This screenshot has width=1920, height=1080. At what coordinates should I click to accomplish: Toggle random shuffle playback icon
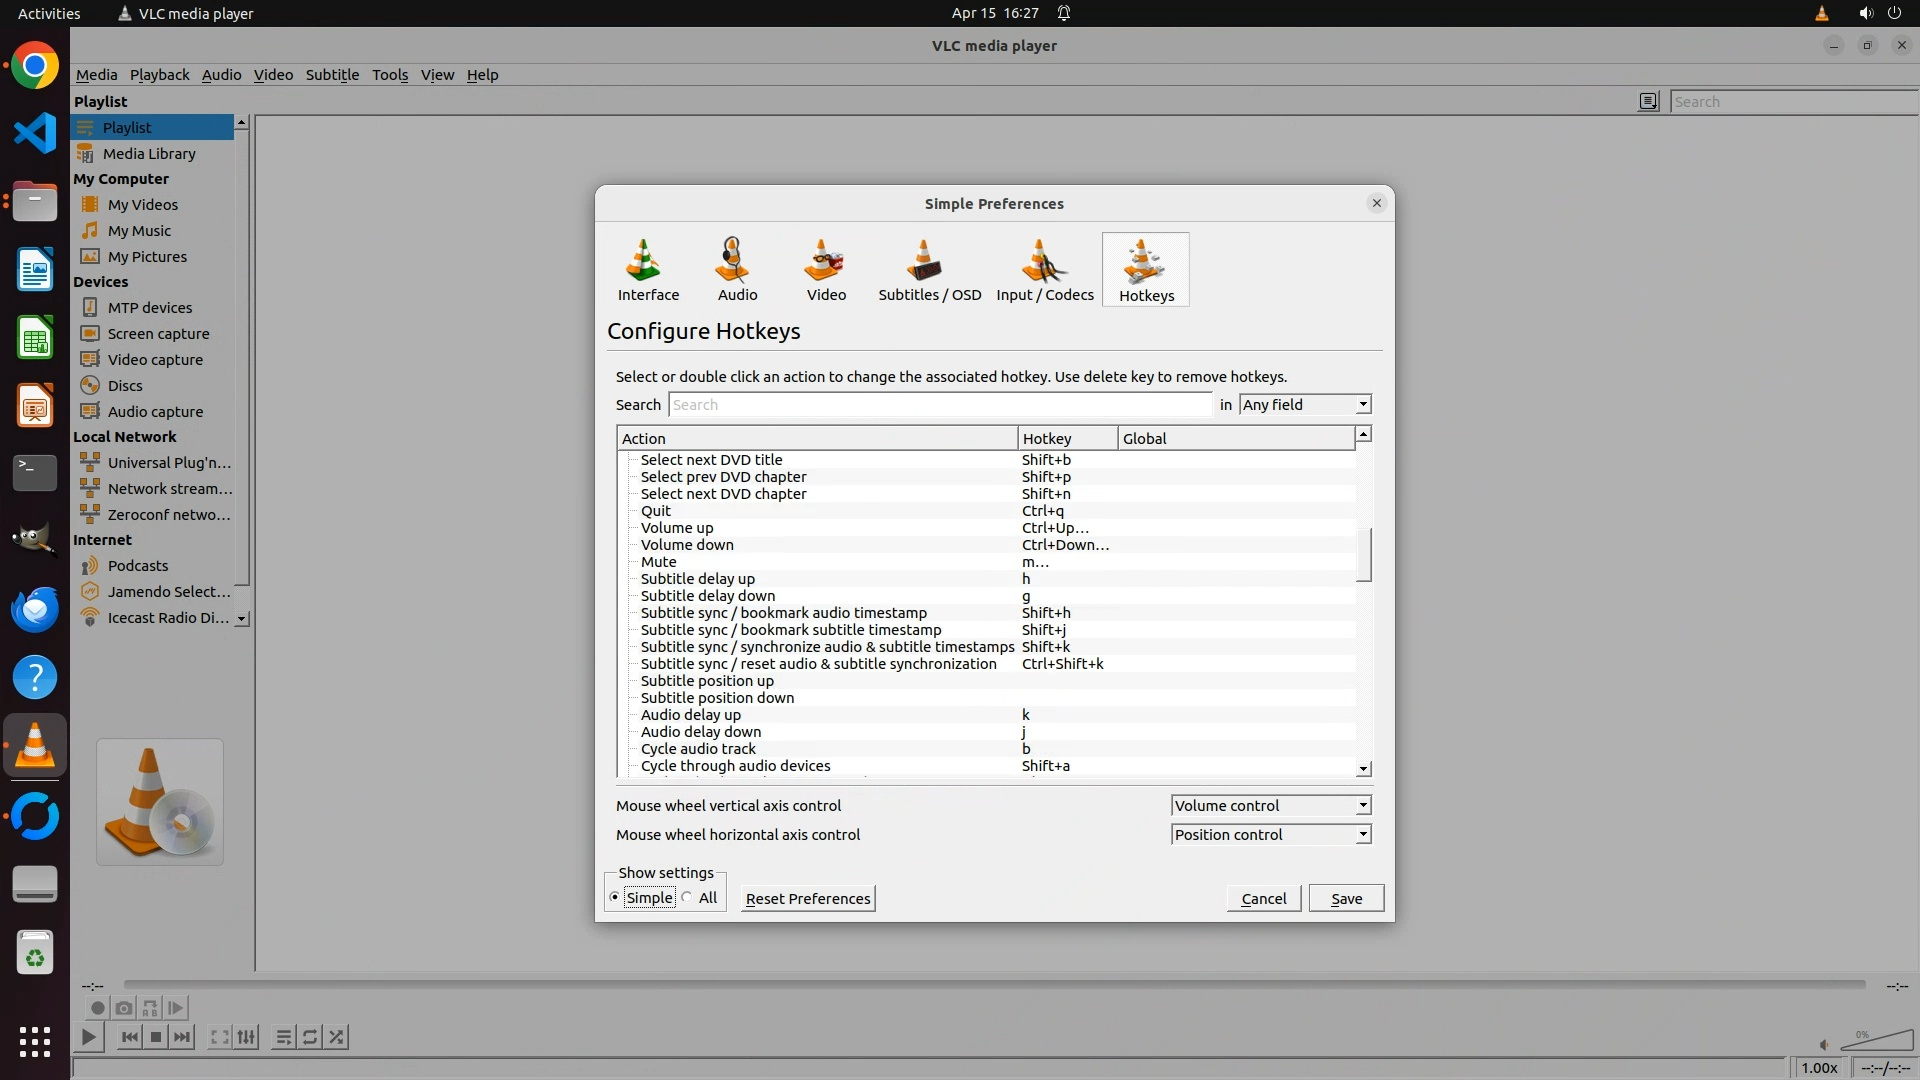pyautogui.click(x=337, y=1037)
